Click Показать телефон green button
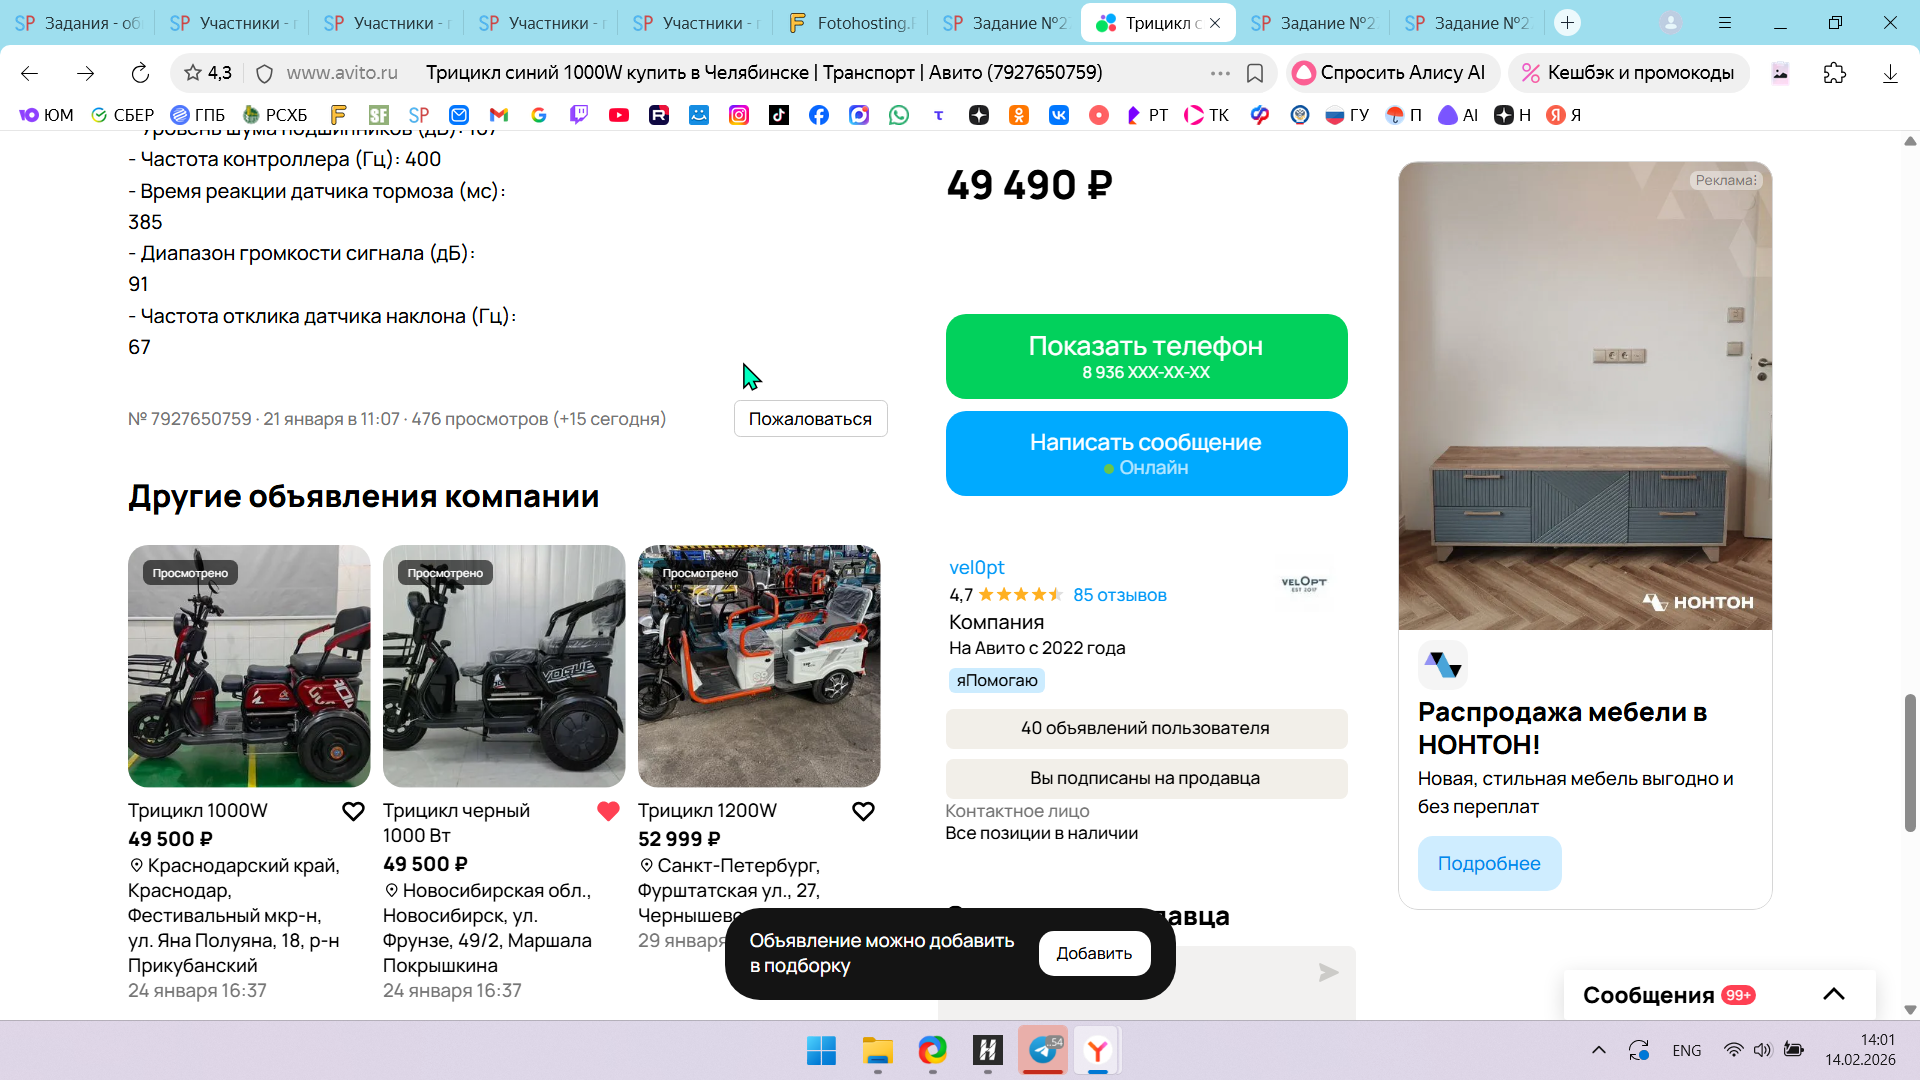The image size is (1920, 1080). (x=1146, y=356)
